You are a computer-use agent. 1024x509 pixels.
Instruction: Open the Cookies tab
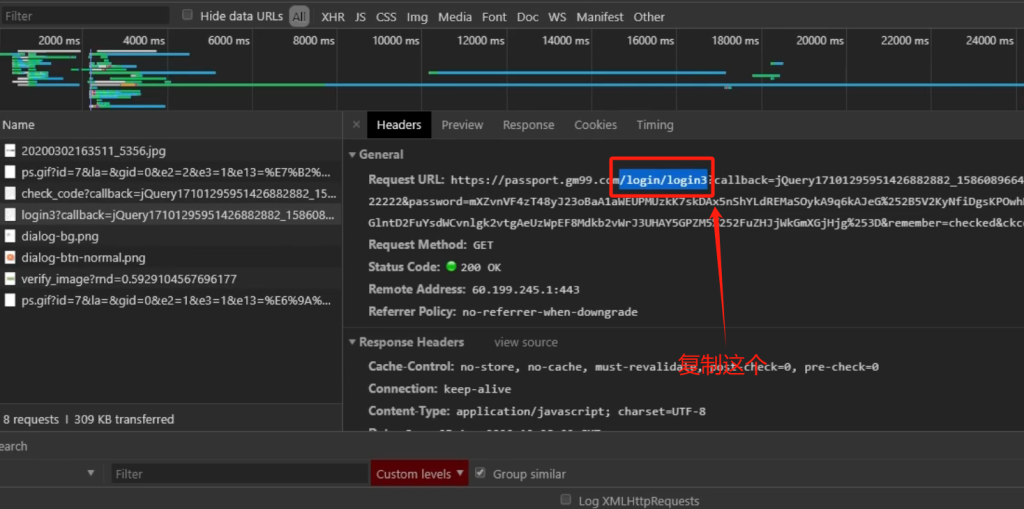click(596, 125)
